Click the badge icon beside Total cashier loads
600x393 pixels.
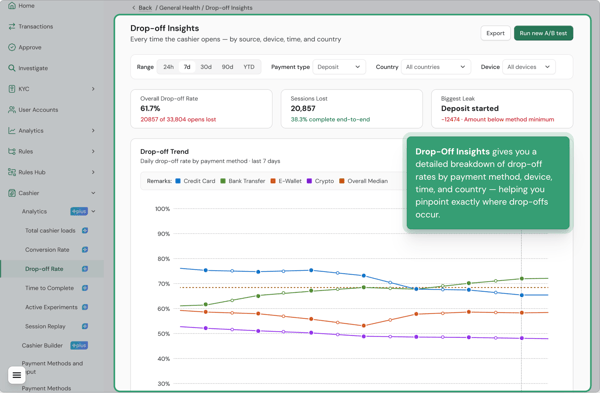[85, 230]
